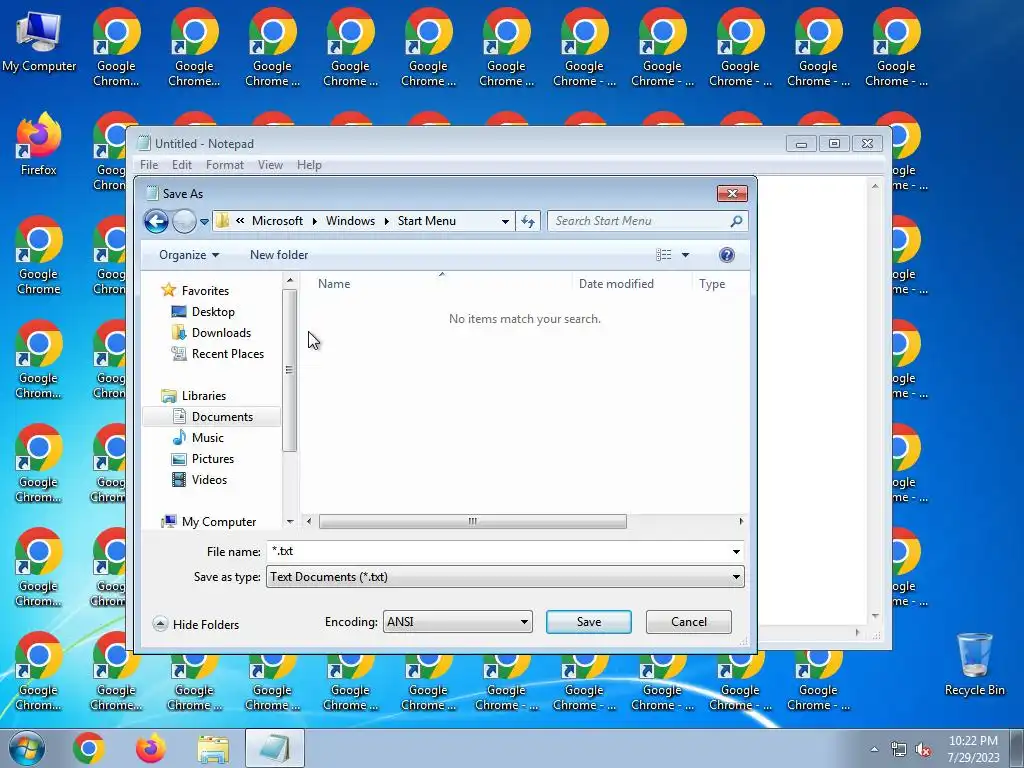This screenshot has width=1024, height=768.
Task: Click the horizontal scrollbar thumb in file list
Action: [472, 521]
